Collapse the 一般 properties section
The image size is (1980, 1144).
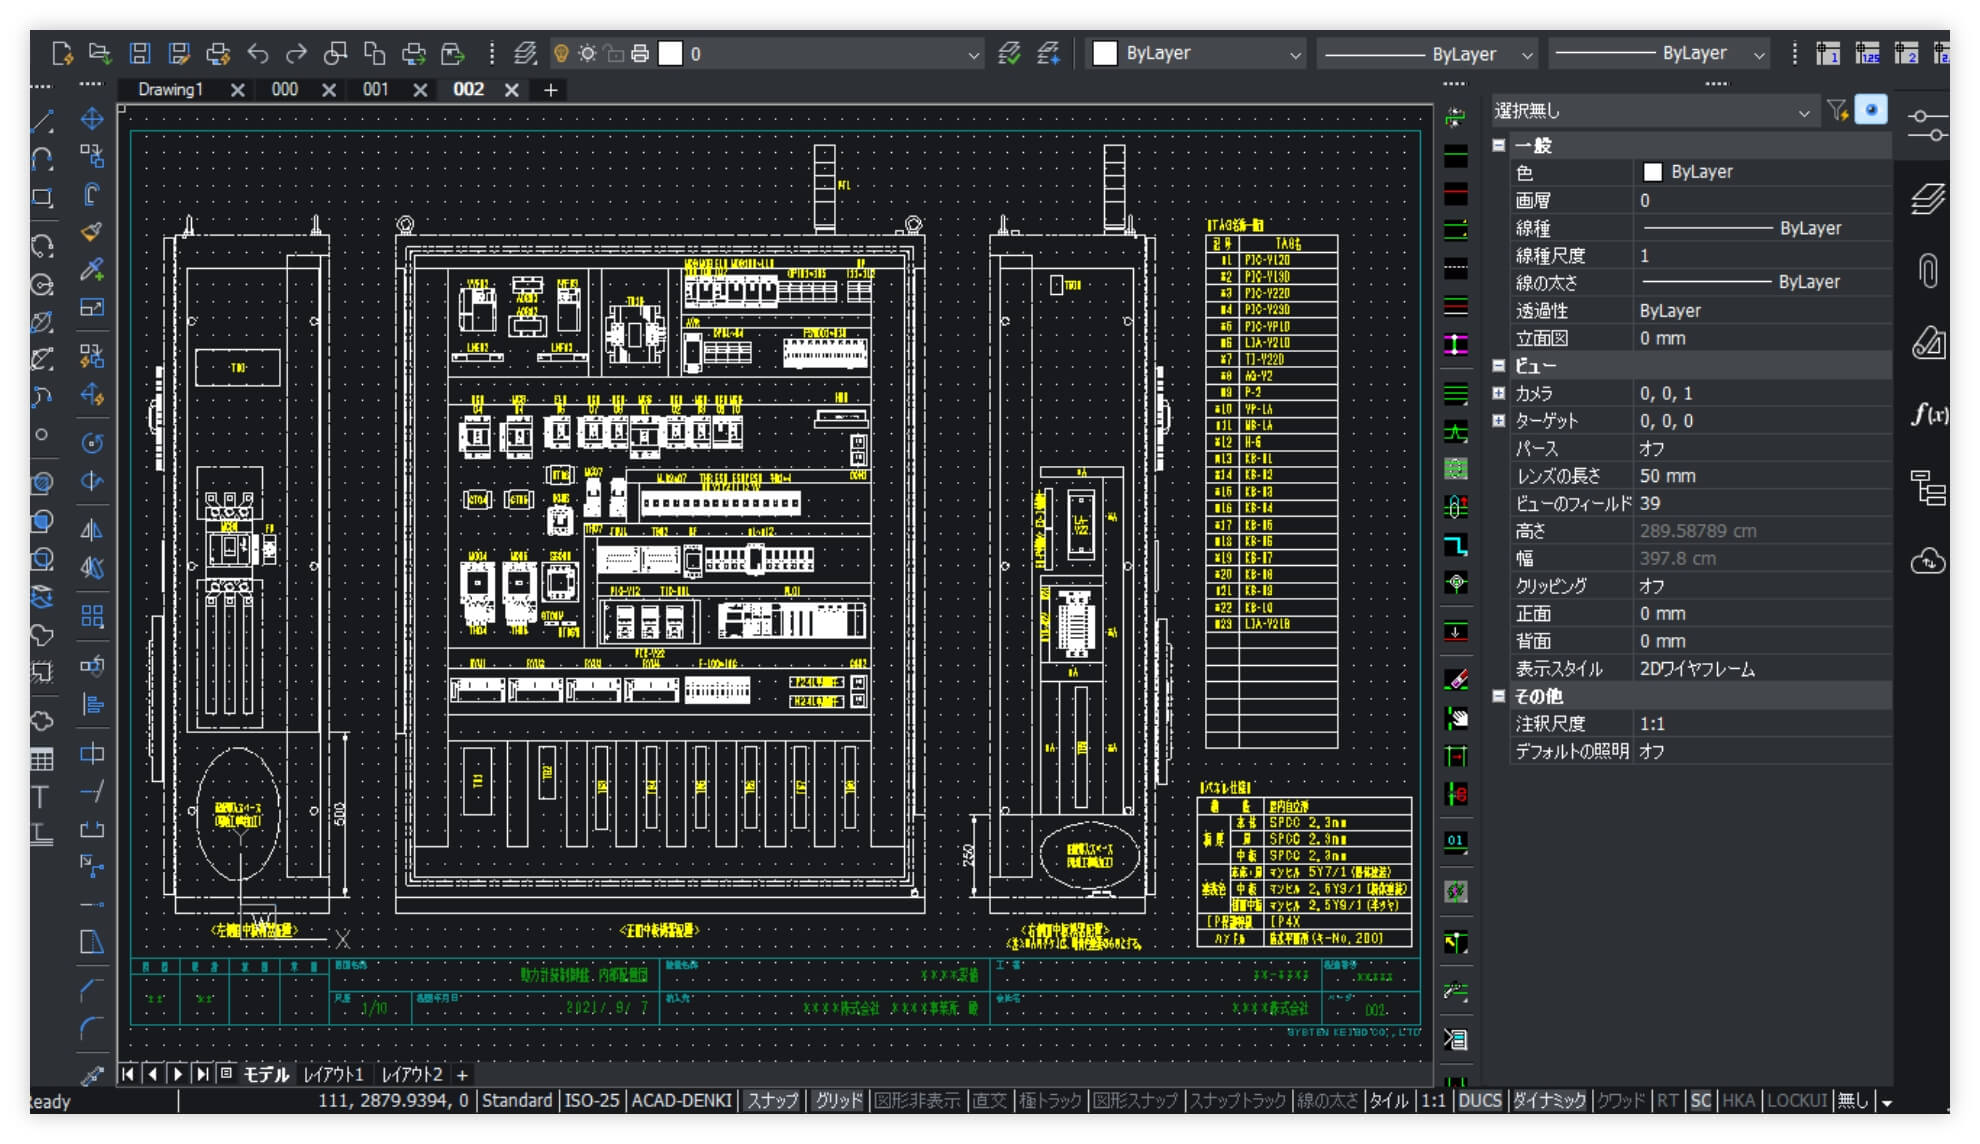click(1498, 145)
